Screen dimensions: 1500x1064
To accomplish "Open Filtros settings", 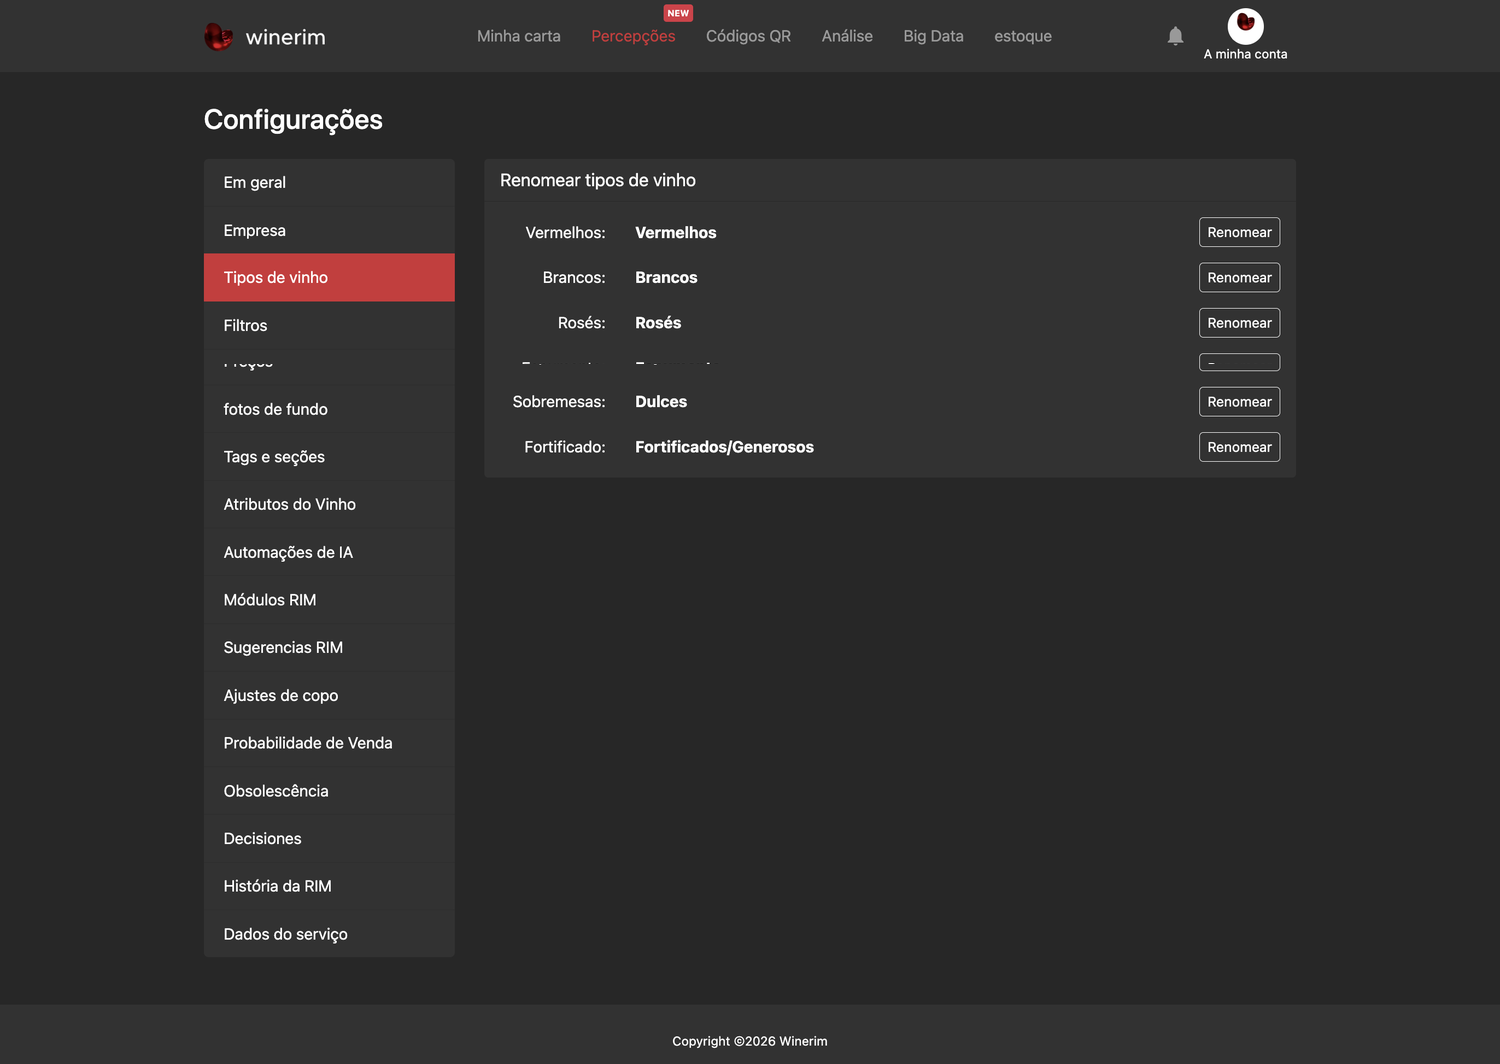I will (329, 325).
